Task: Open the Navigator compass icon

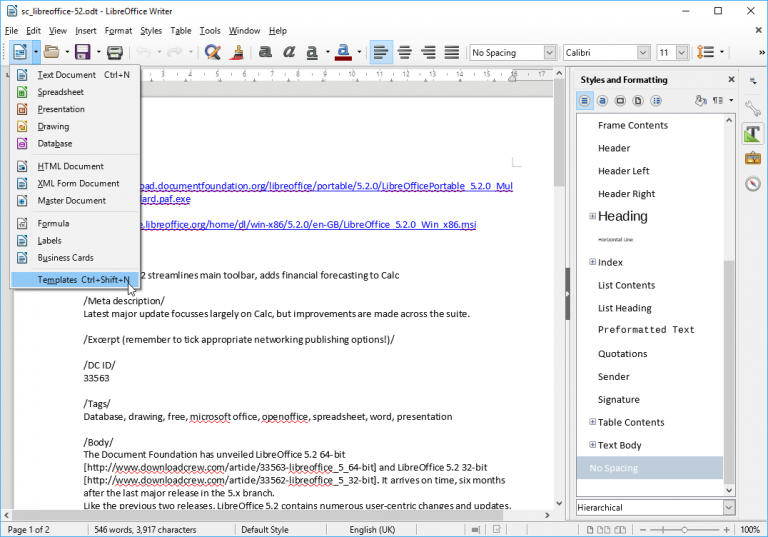Action: [x=753, y=184]
